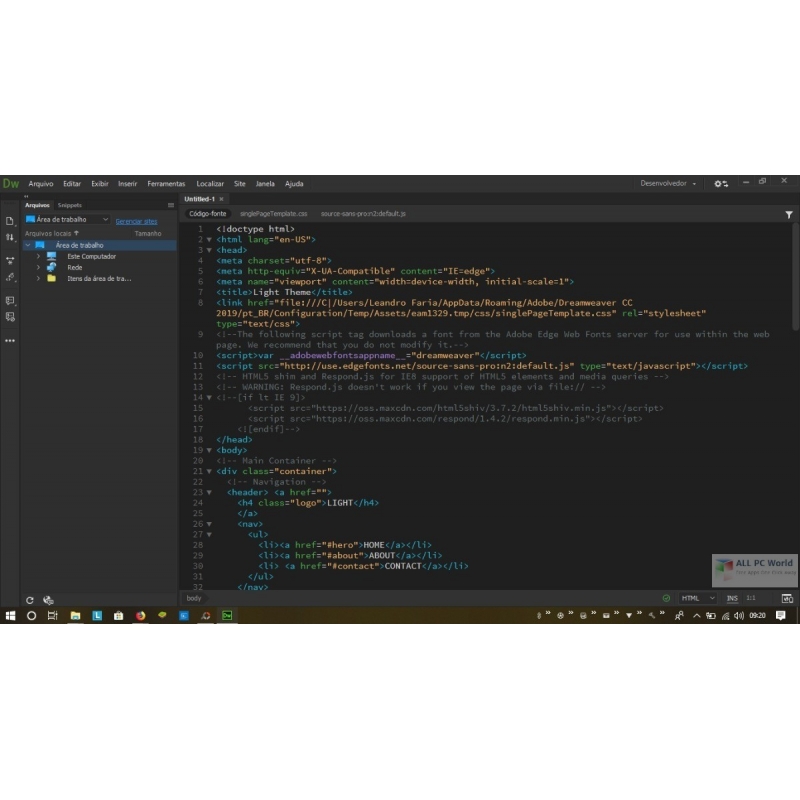
Task: Expand the Rede tree node
Action: pos(38,267)
